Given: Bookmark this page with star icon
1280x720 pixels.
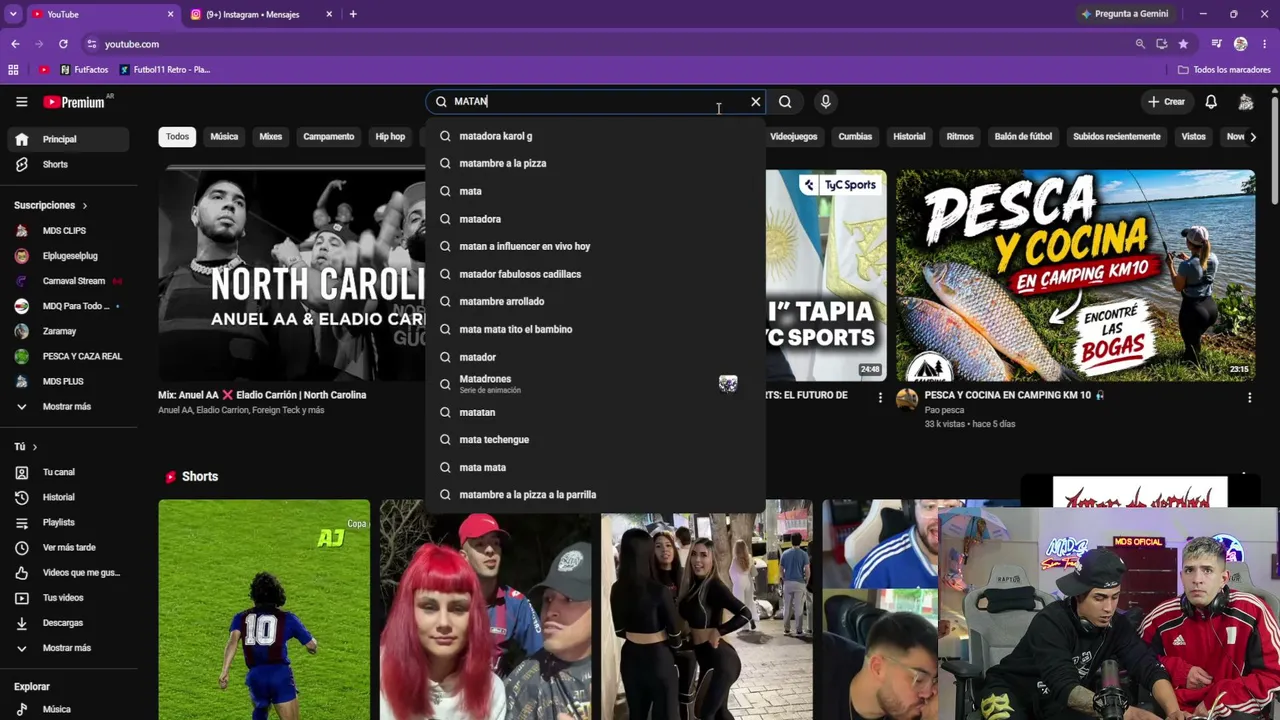Looking at the screenshot, I should pos(1183,44).
